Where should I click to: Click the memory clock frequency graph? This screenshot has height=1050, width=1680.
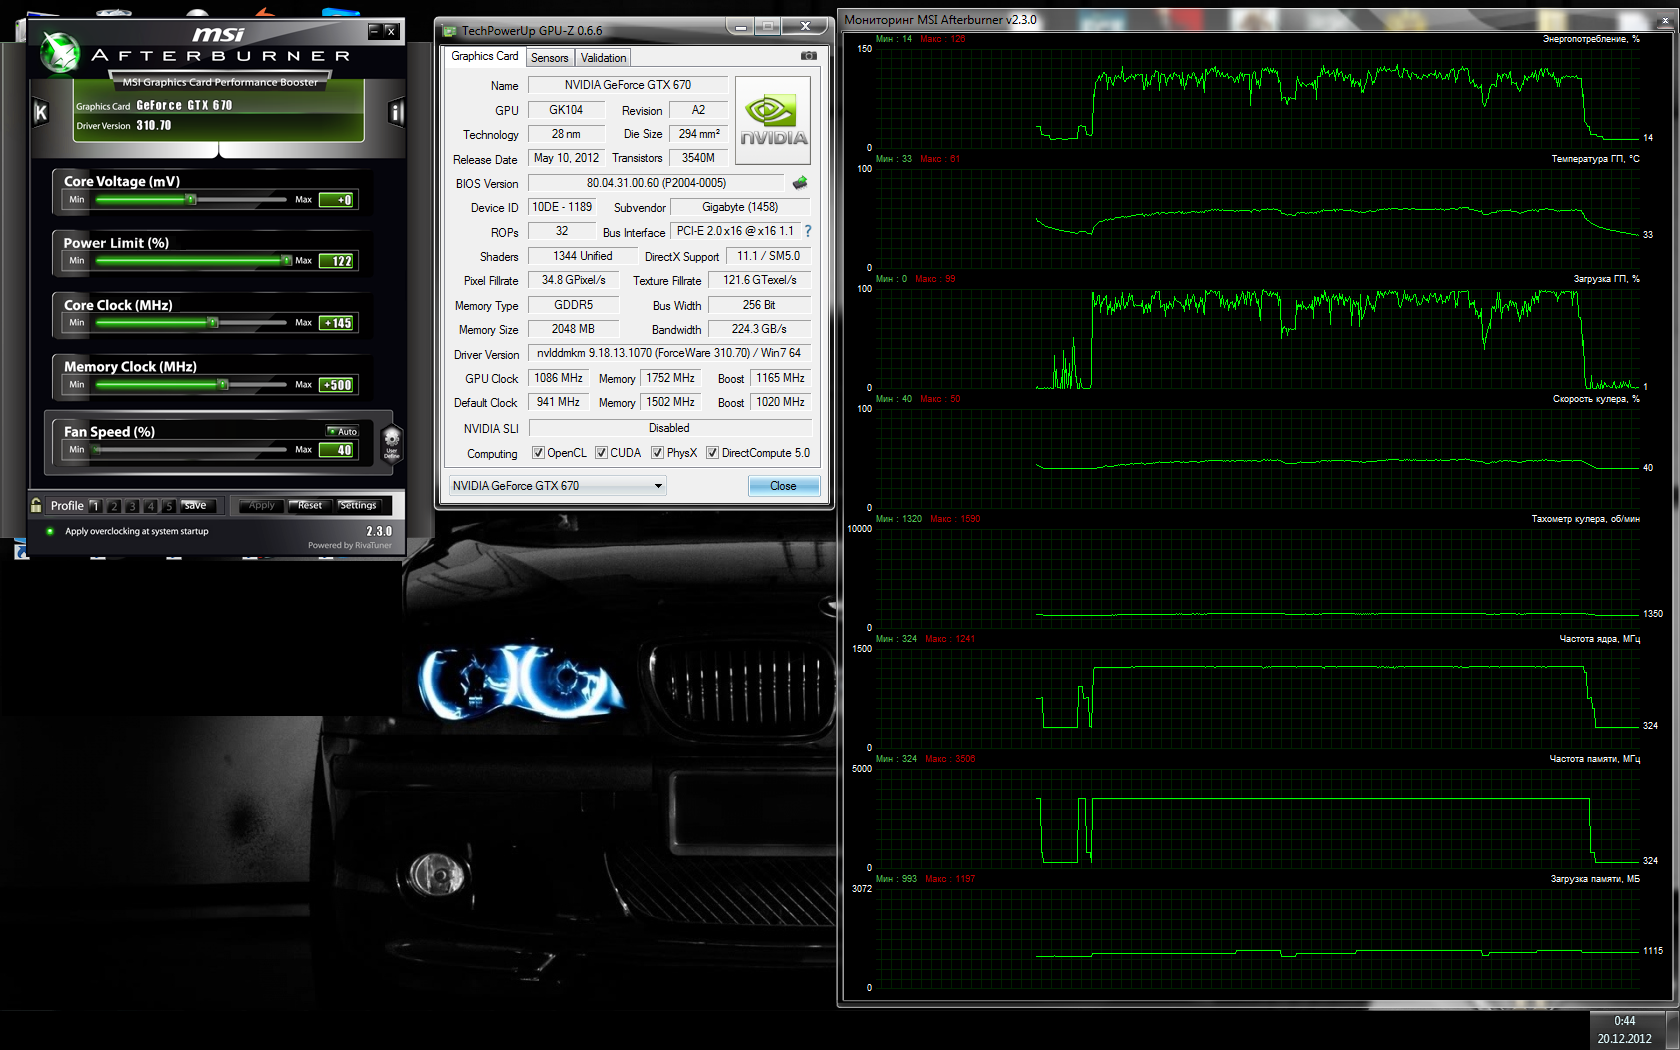tap(1258, 818)
